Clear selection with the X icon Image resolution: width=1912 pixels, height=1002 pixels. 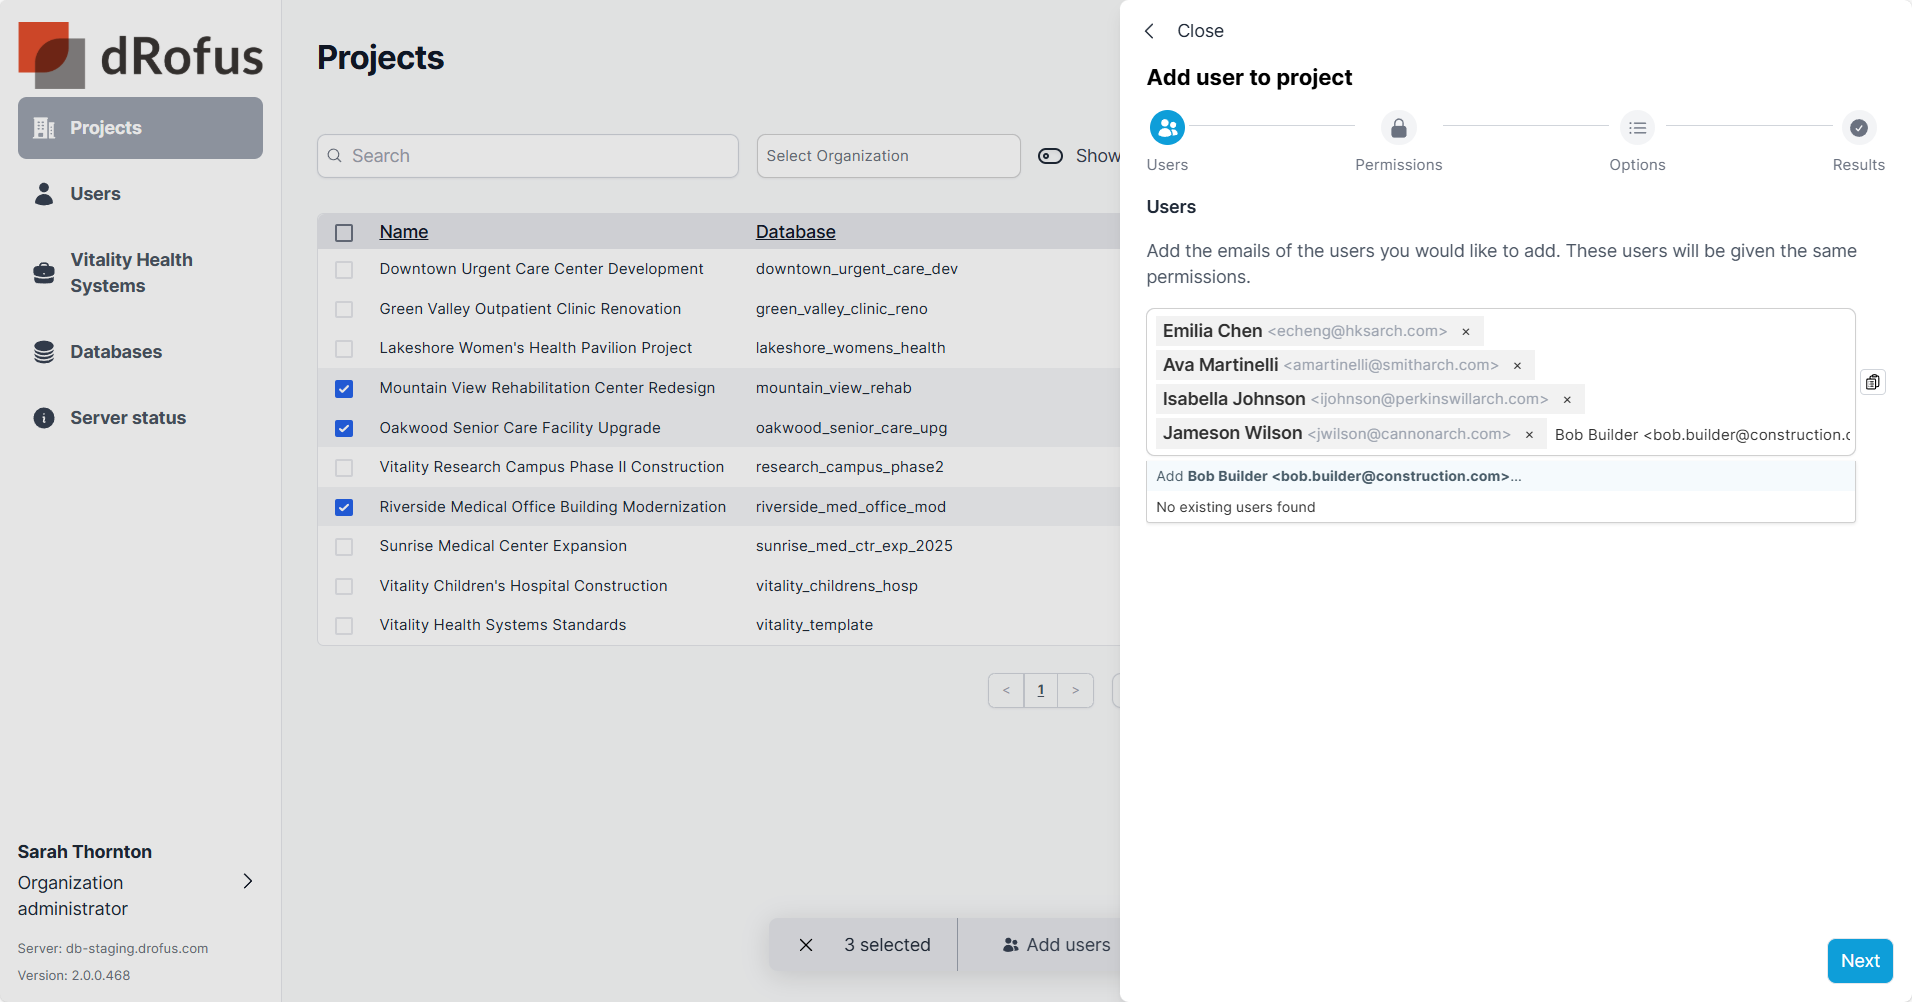coord(806,945)
